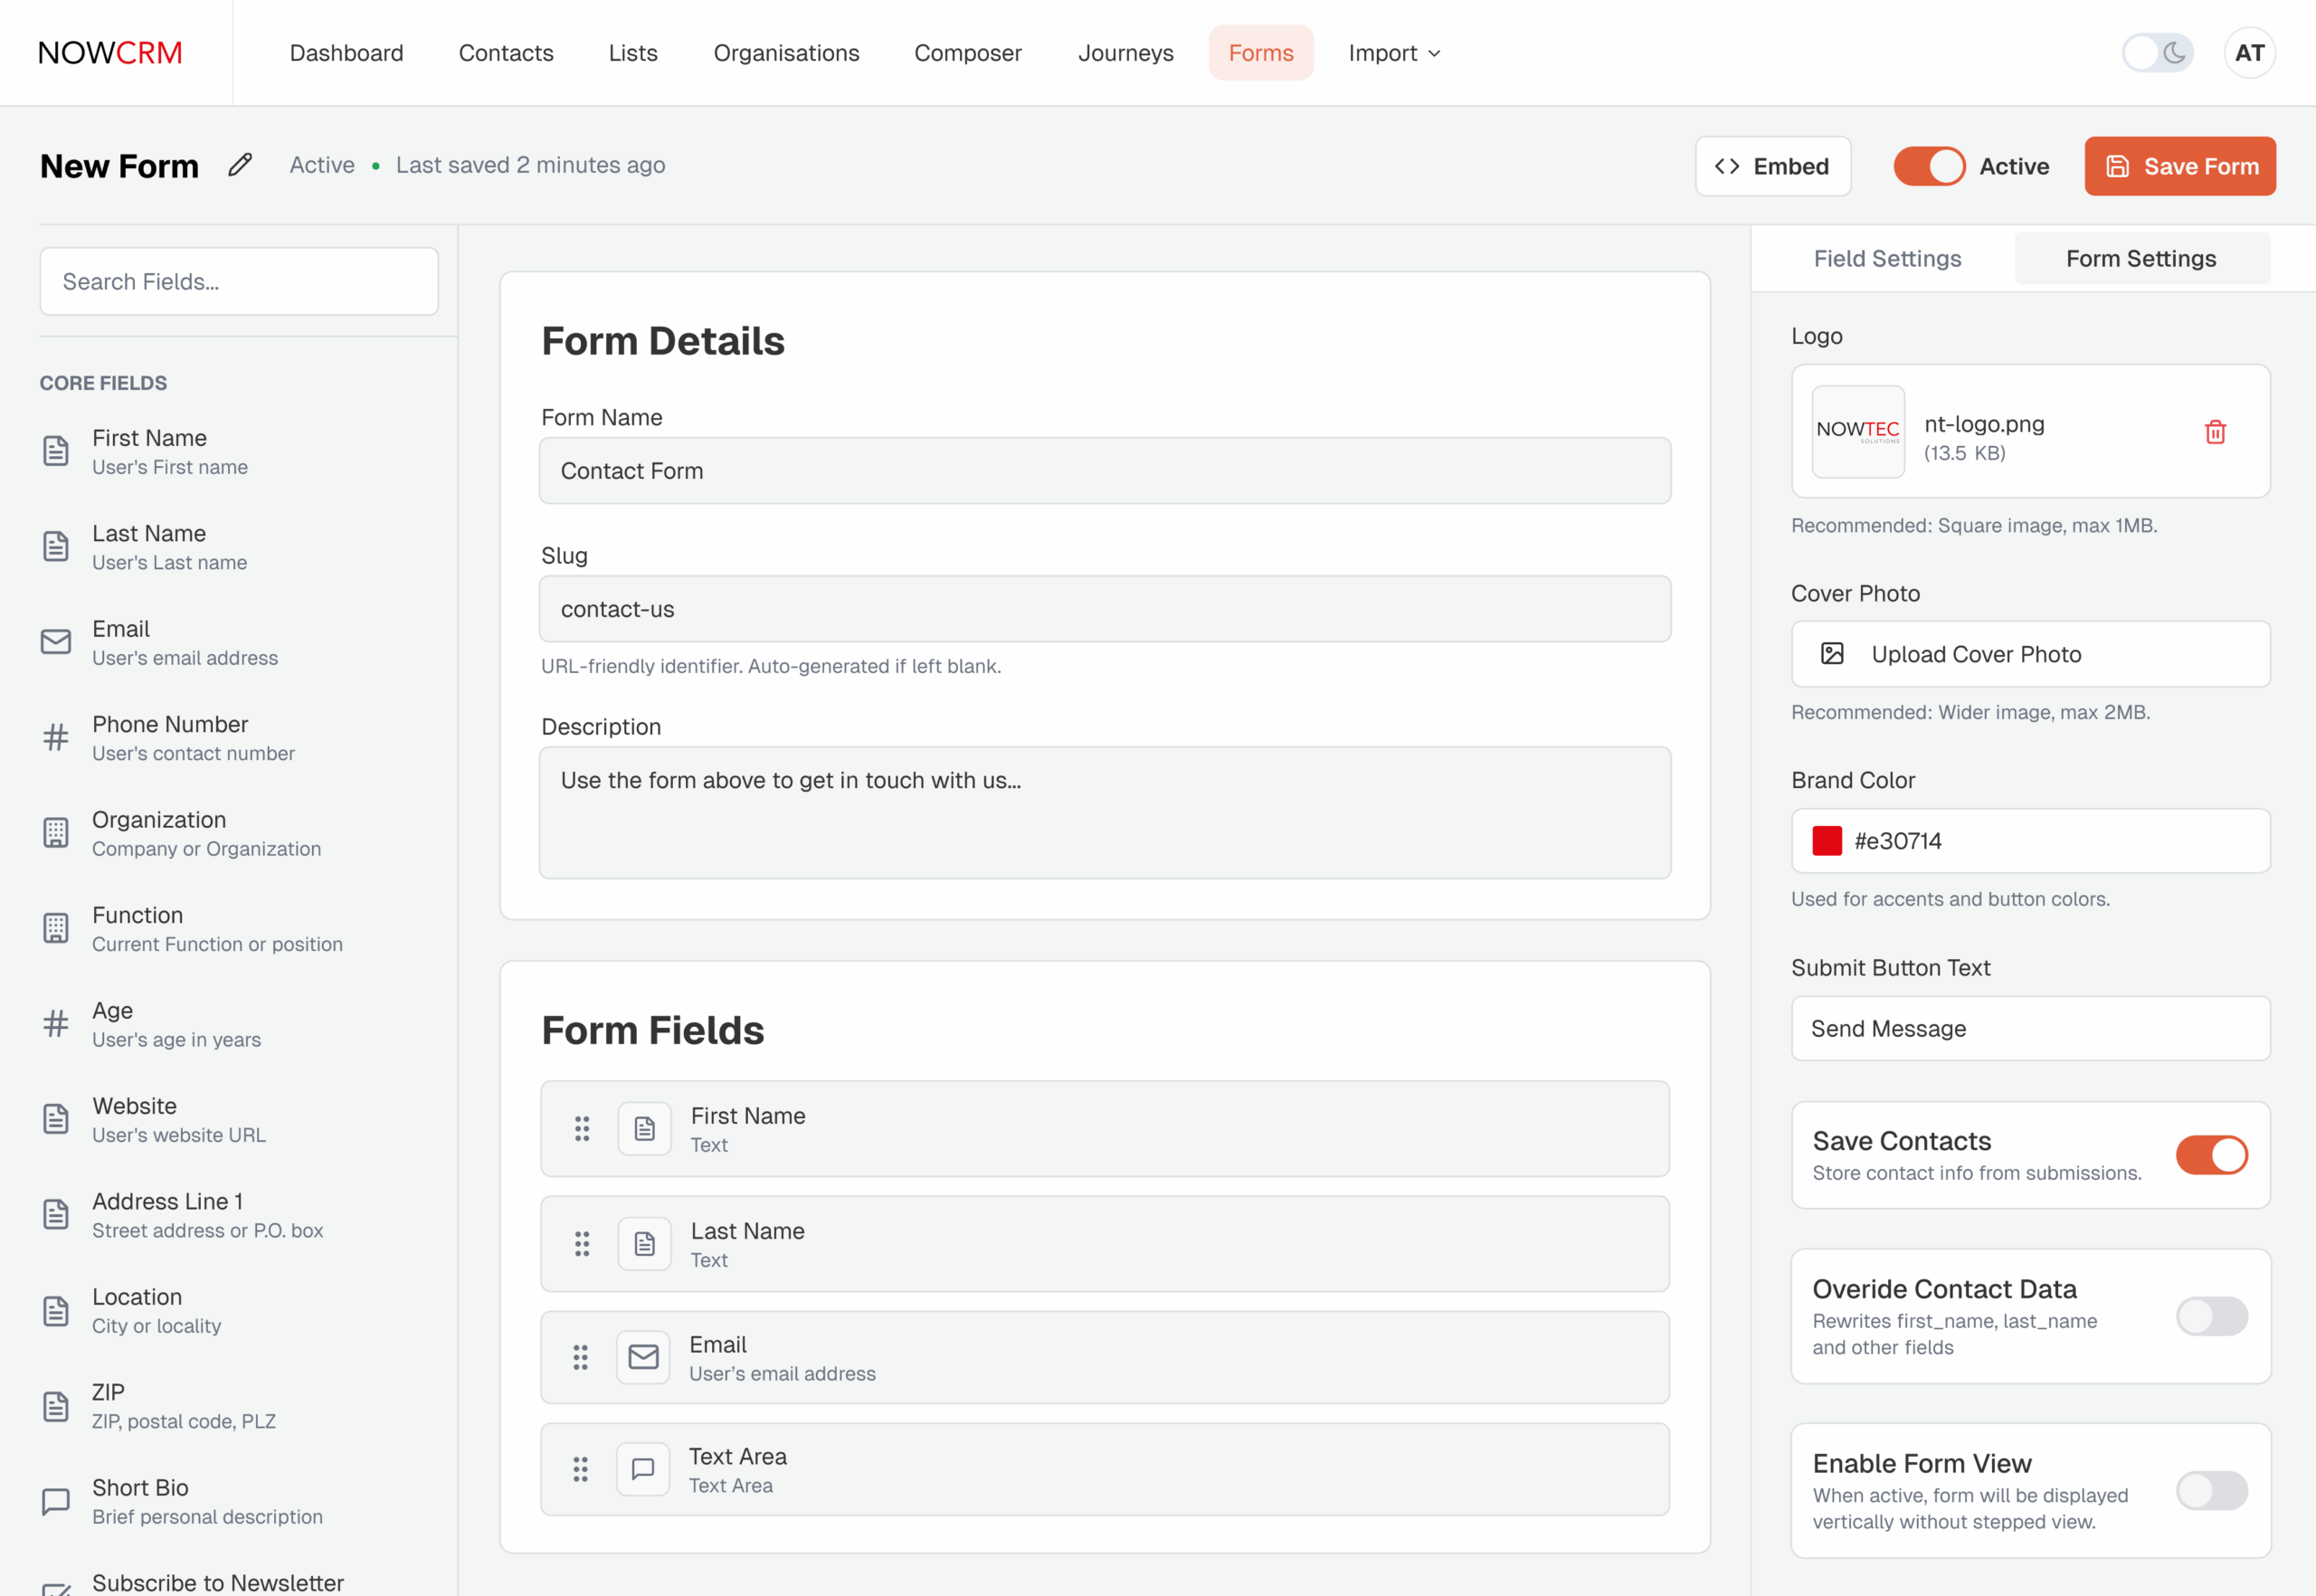
Task: Click the Phone Number hash icon in Core Fields
Action: click(56, 737)
